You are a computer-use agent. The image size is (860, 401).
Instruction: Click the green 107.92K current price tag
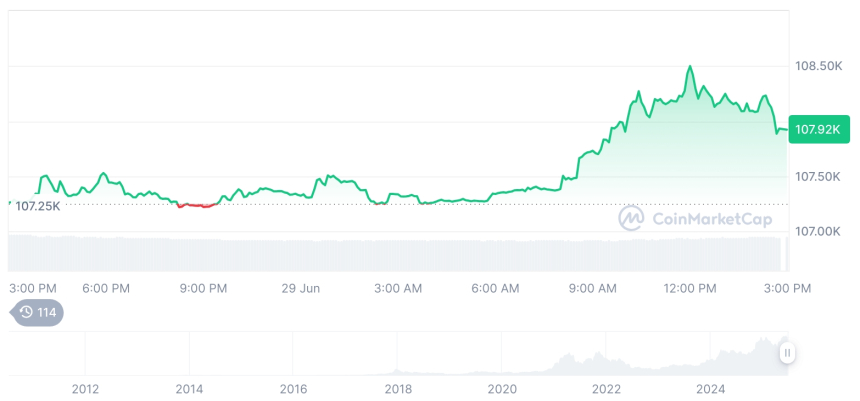[x=816, y=130]
